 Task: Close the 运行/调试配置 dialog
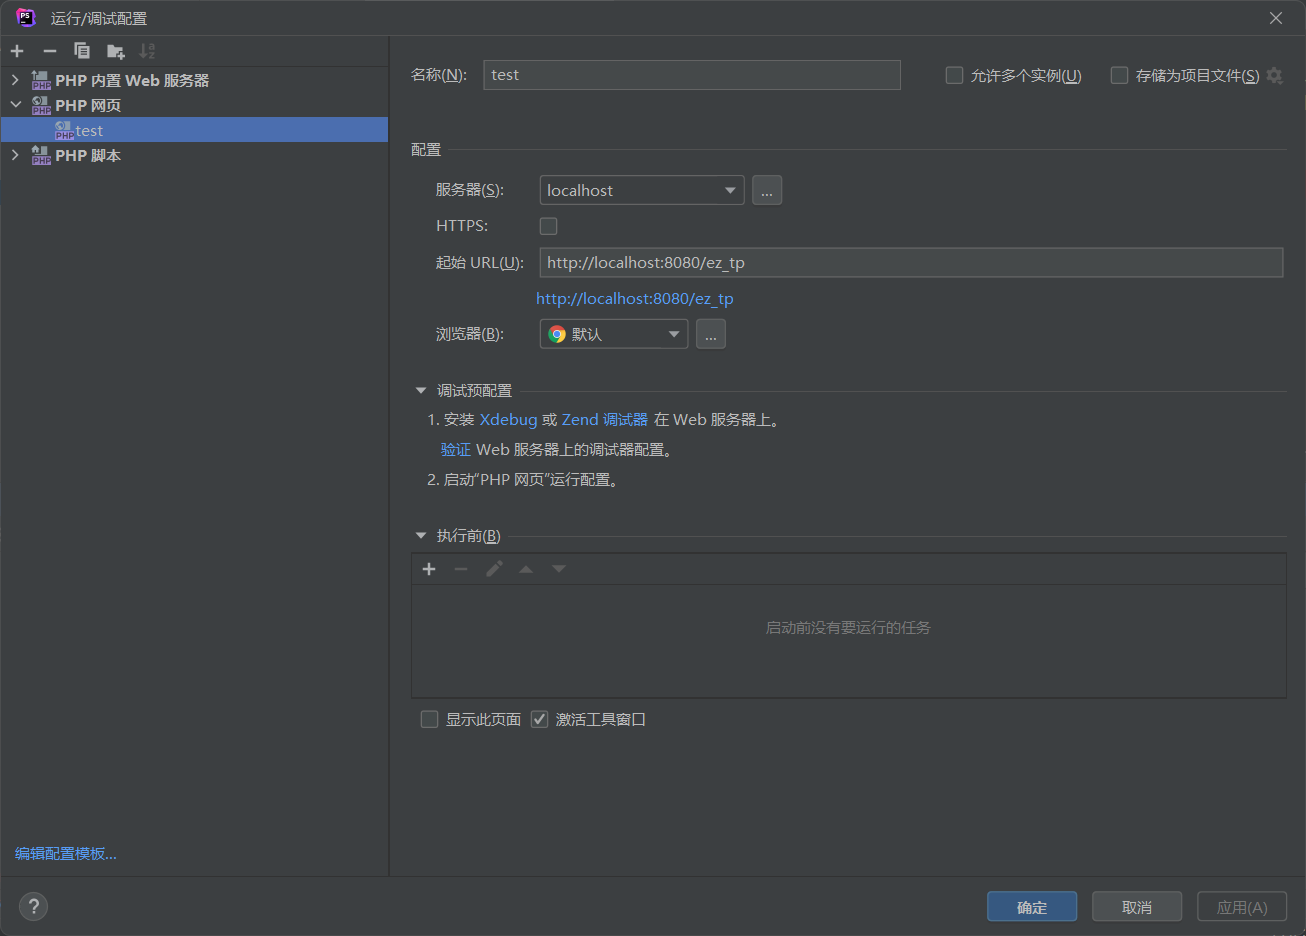[x=1276, y=18]
